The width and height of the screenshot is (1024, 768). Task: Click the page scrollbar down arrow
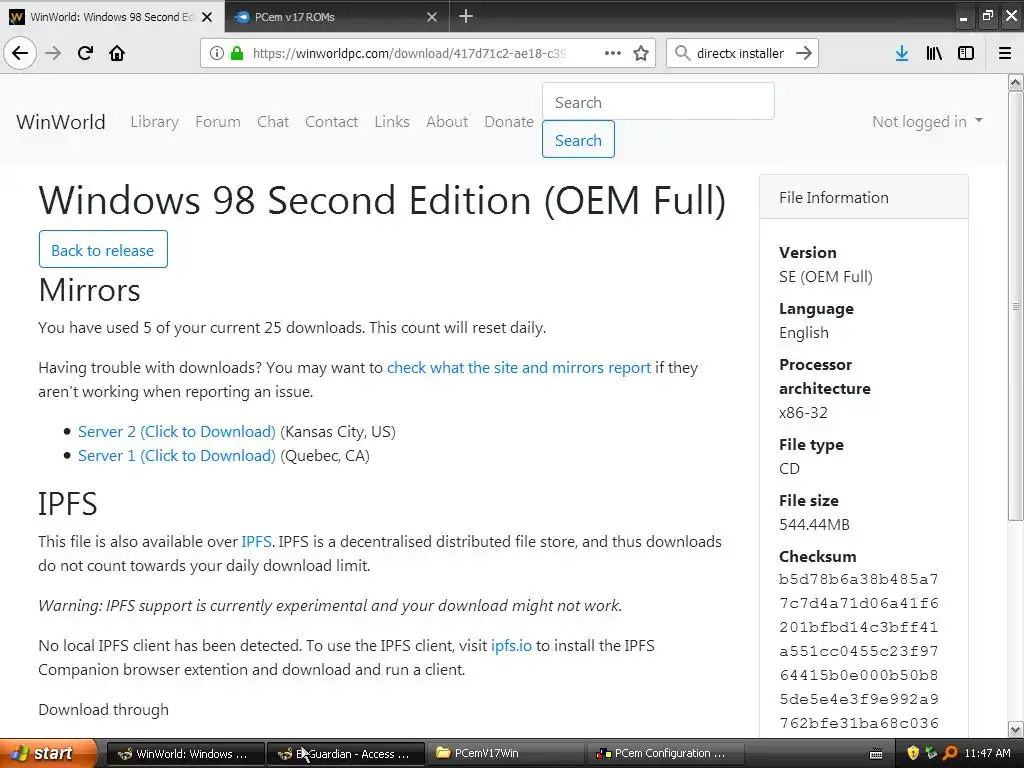click(x=1015, y=729)
